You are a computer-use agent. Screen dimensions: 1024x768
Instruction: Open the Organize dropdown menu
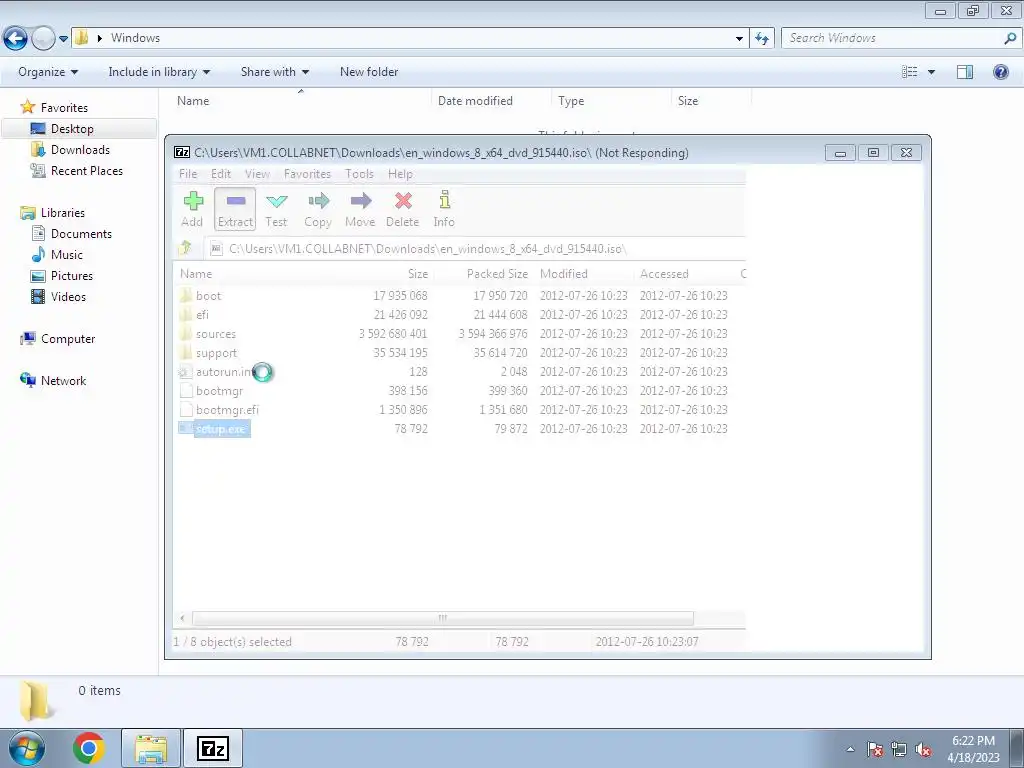tap(48, 72)
